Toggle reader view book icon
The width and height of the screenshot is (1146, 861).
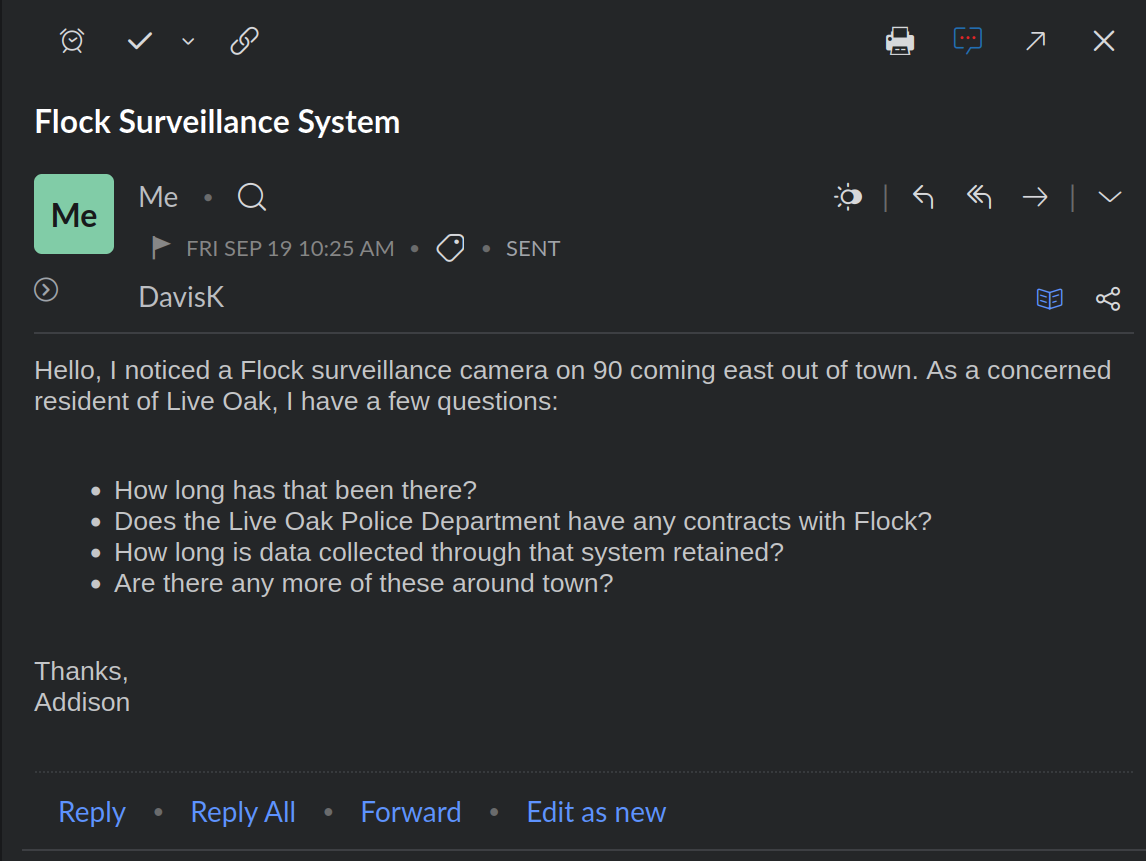(1050, 299)
